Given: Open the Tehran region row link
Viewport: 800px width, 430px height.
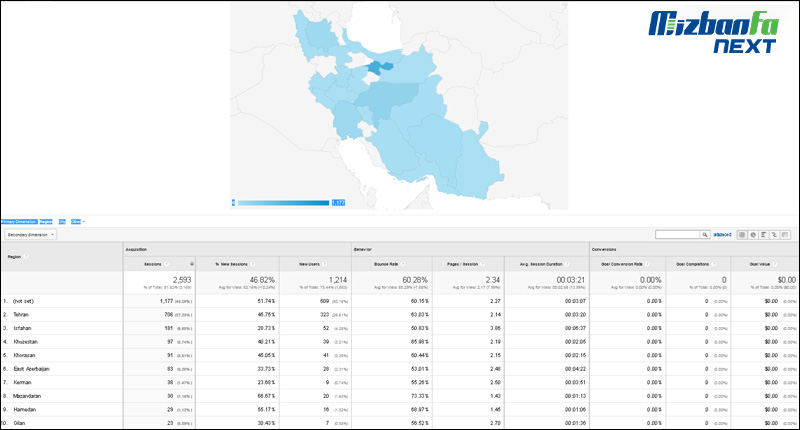Looking at the screenshot, I should (20, 313).
